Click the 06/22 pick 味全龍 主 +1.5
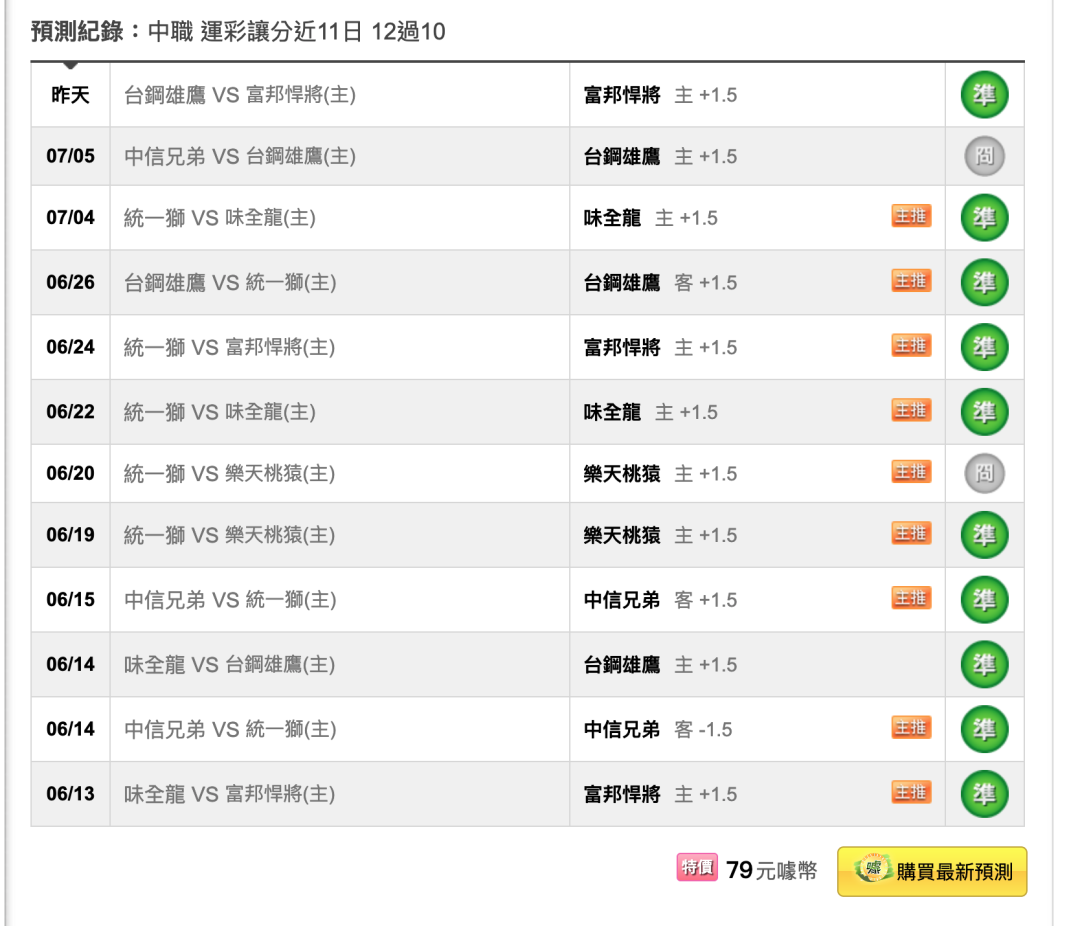The image size is (1080, 926). pyautogui.click(x=650, y=412)
